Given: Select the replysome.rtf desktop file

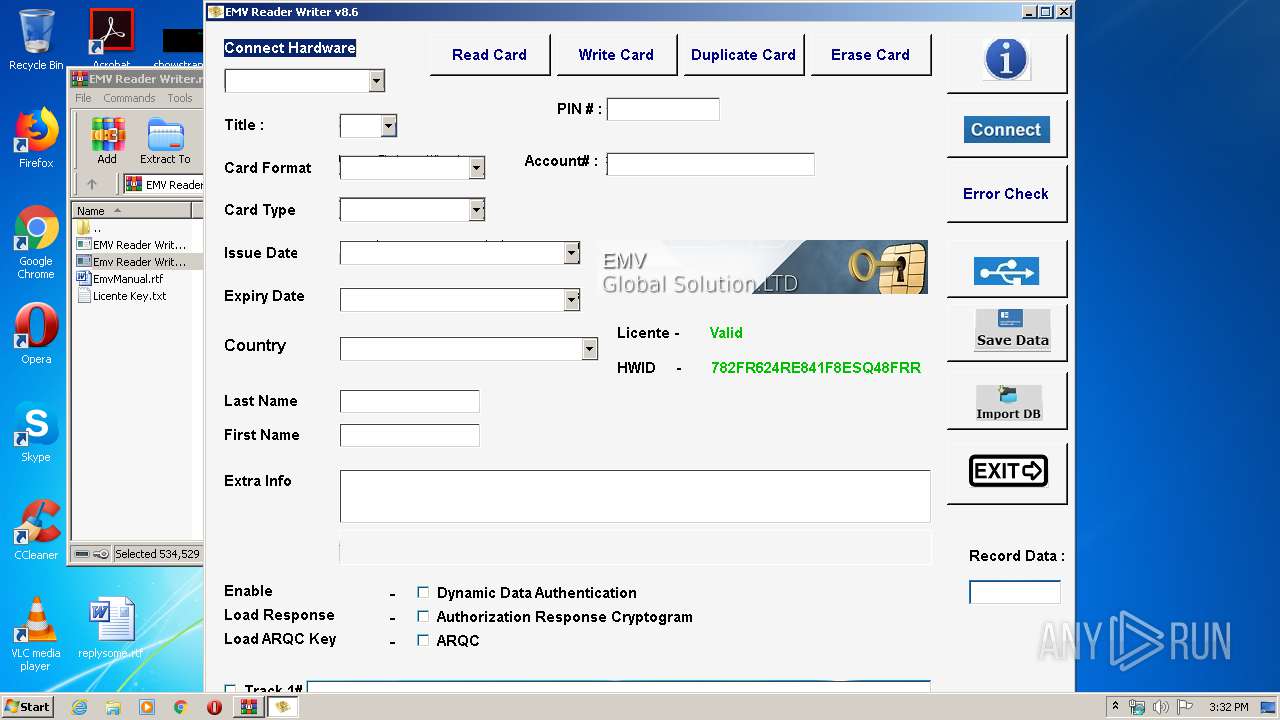Looking at the screenshot, I should tap(110, 628).
